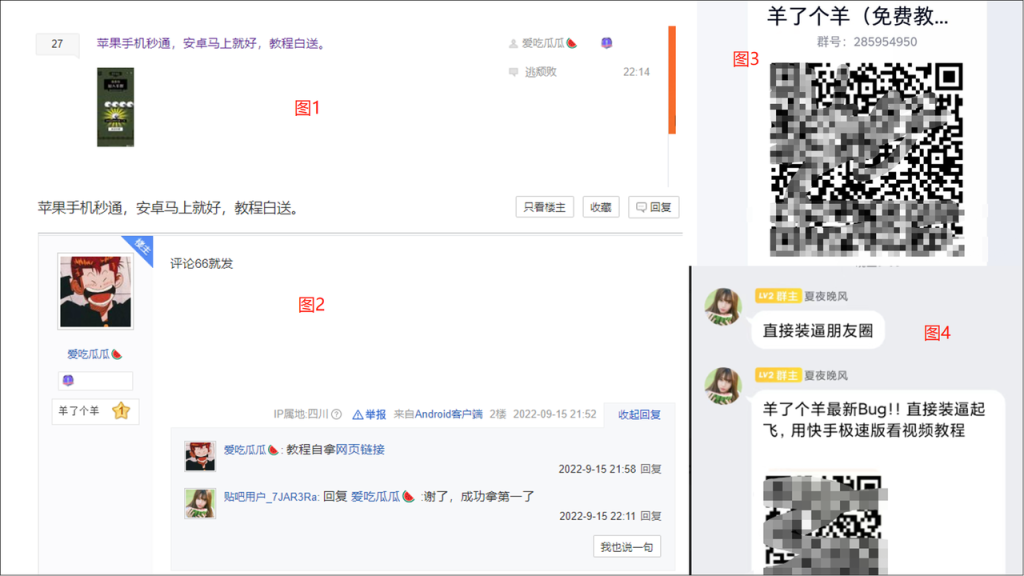Click the badge box under poster username

[x=95, y=380]
